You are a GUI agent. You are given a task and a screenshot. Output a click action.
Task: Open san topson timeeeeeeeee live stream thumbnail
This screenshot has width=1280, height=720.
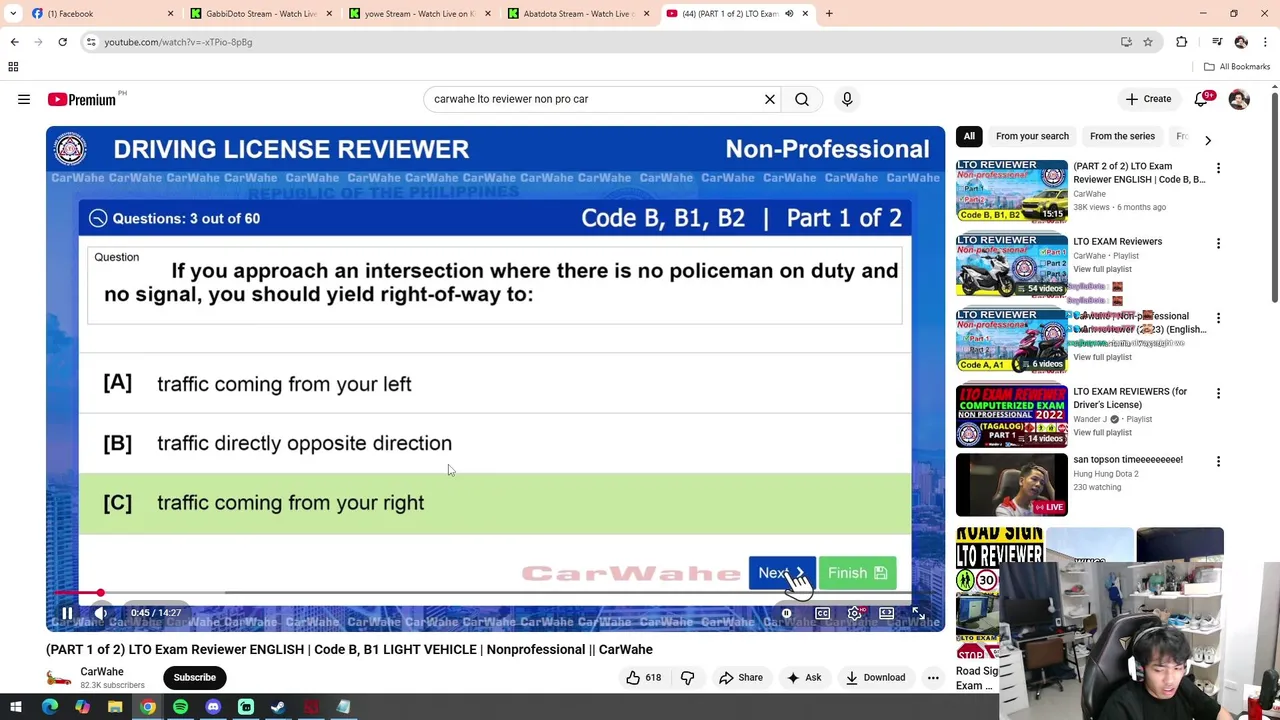(1012, 485)
